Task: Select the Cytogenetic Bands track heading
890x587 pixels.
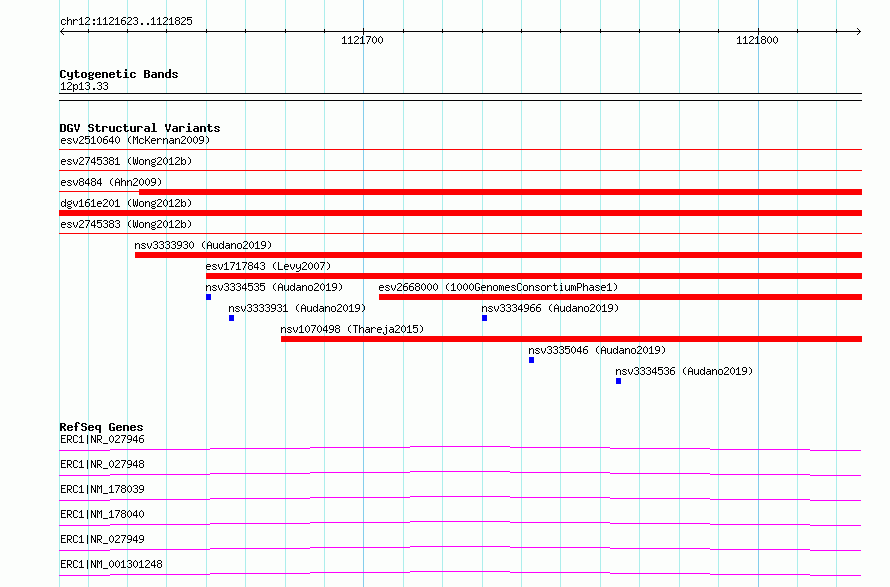Action: click(119, 74)
